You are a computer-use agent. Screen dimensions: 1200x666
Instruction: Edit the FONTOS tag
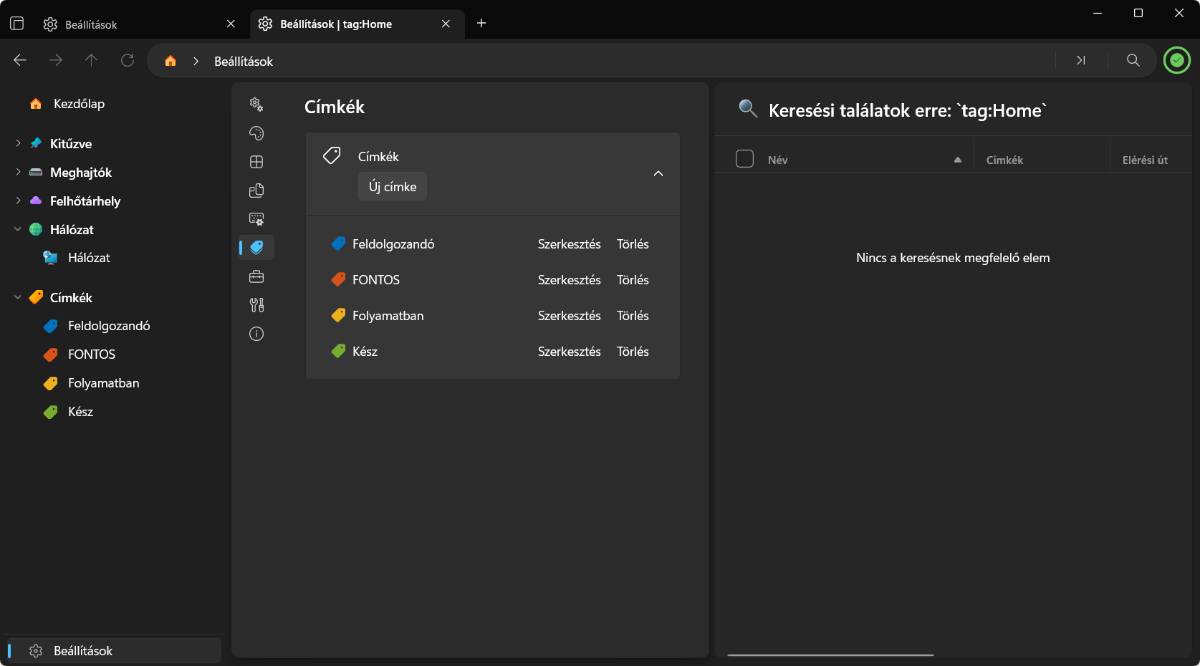click(569, 280)
